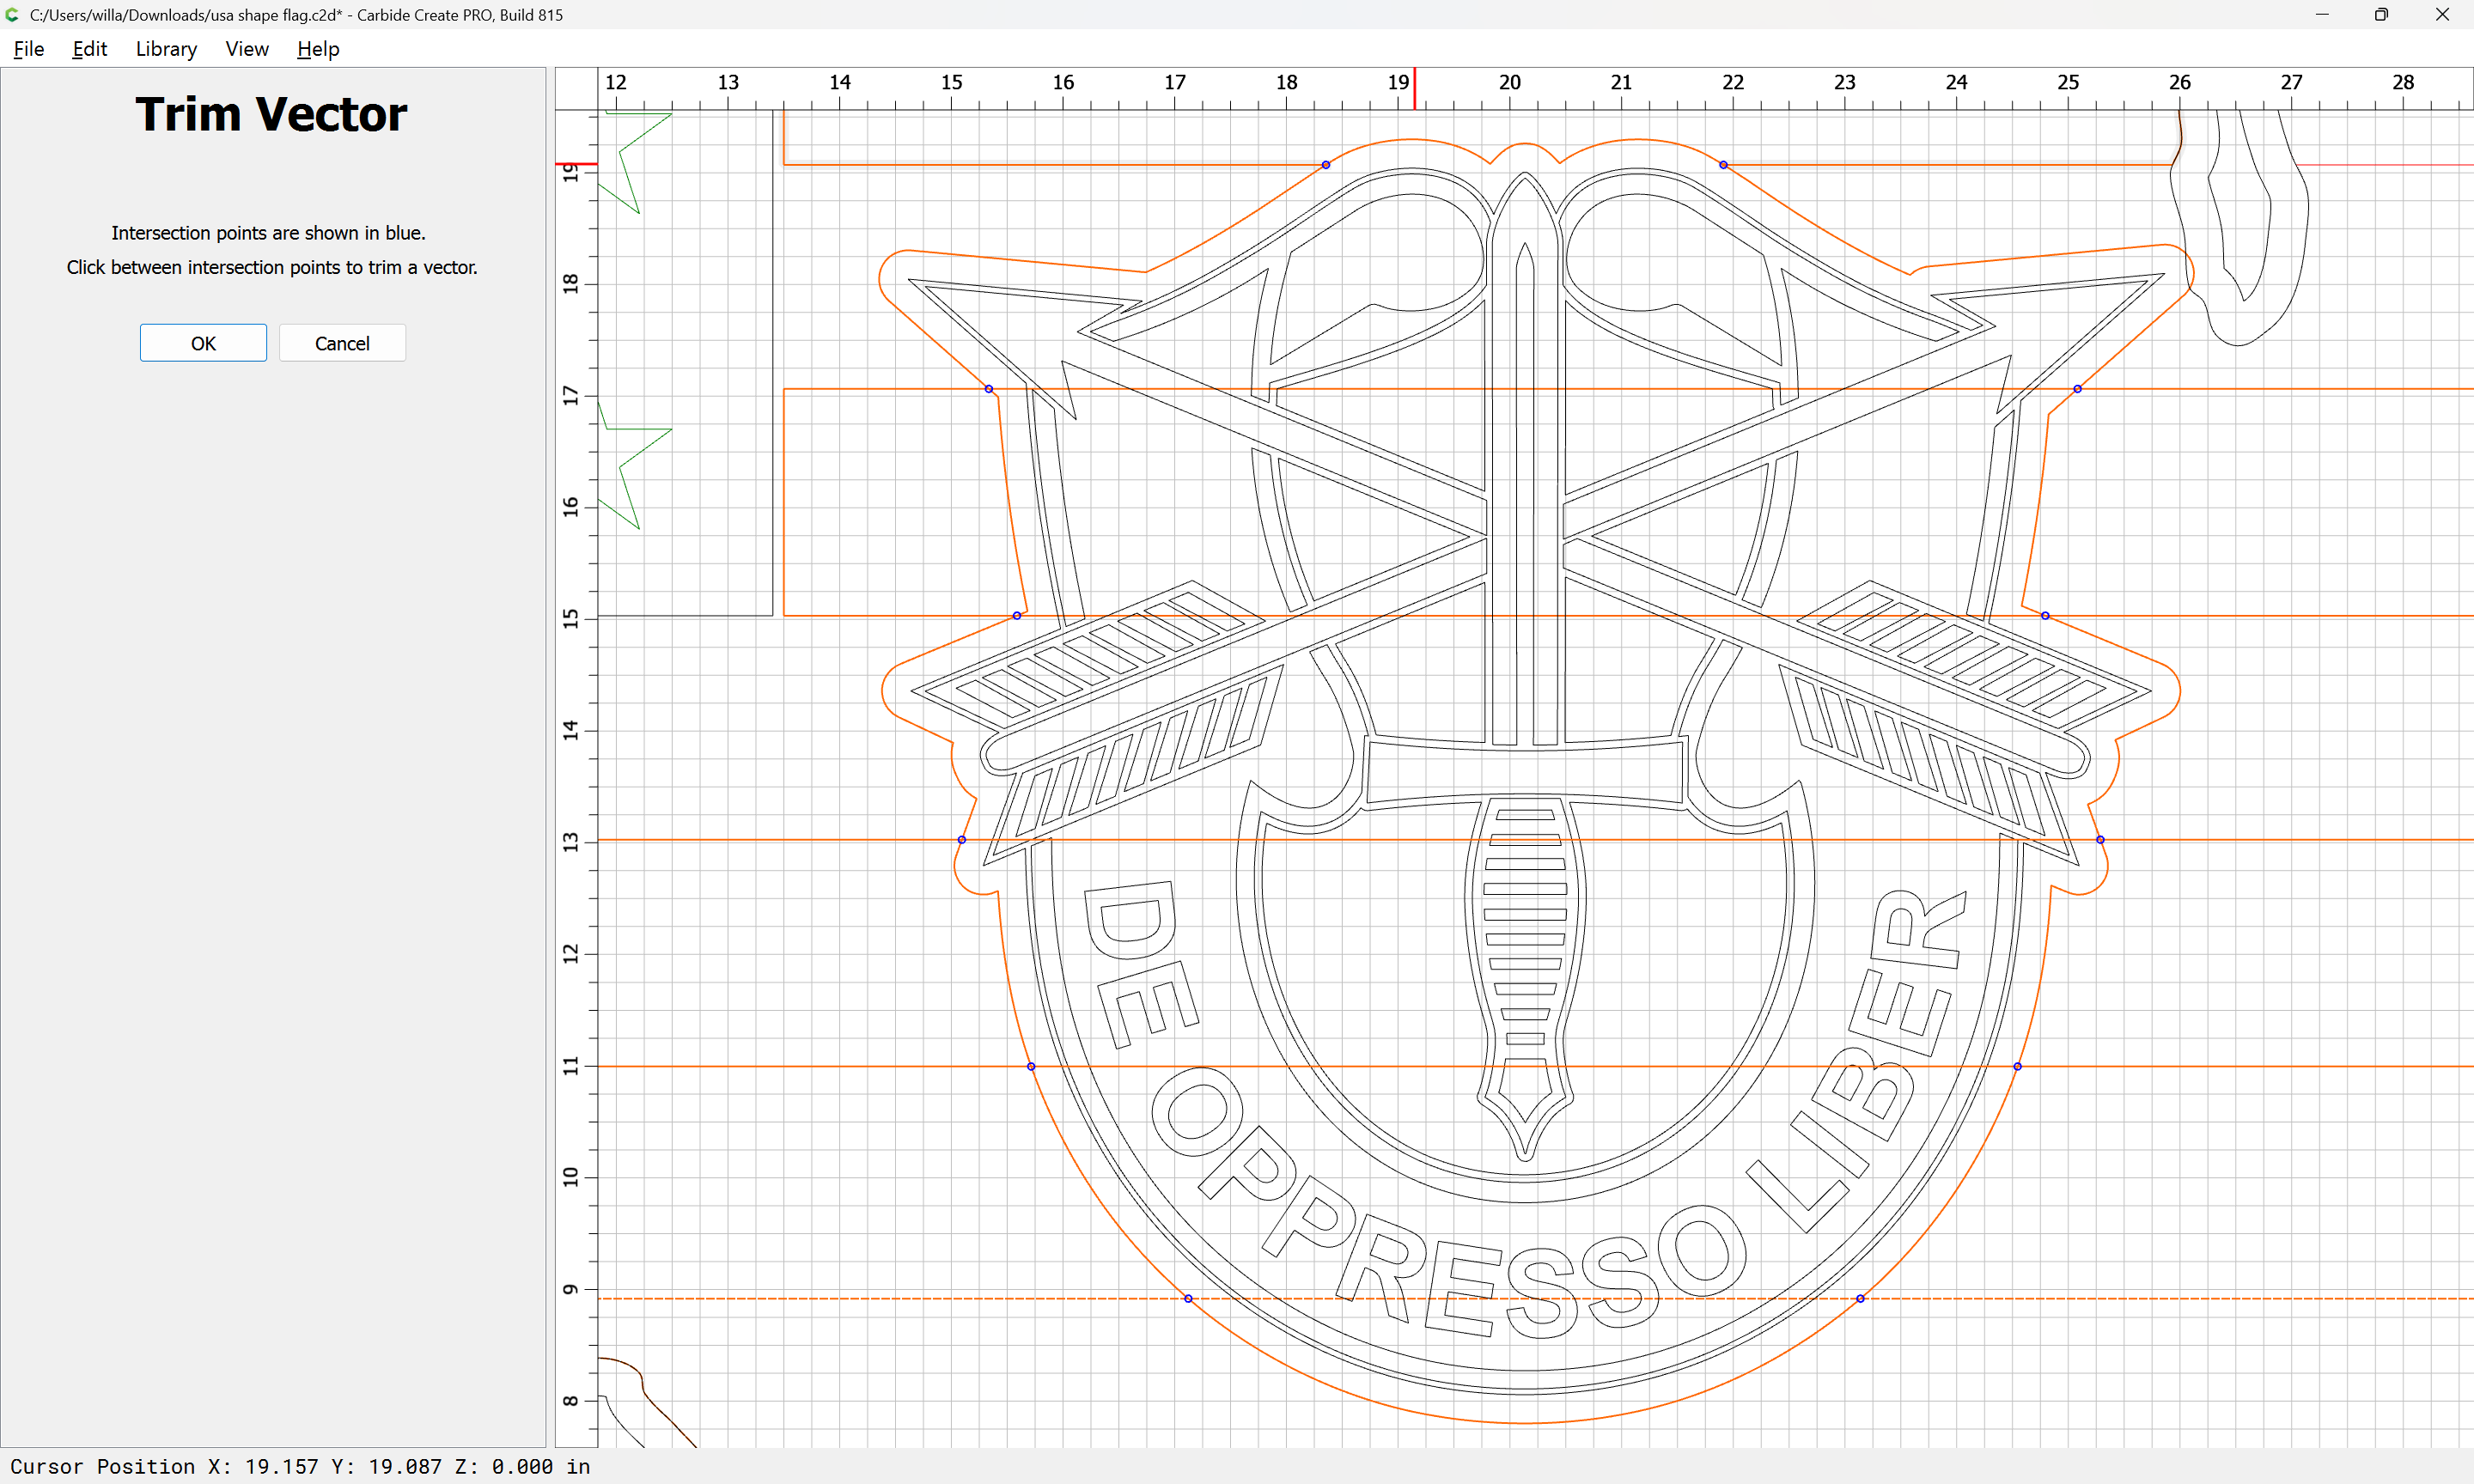Screen dimensions: 2474x1484
Task: Confirm trim with the OK button
Action: [x=203, y=343]
